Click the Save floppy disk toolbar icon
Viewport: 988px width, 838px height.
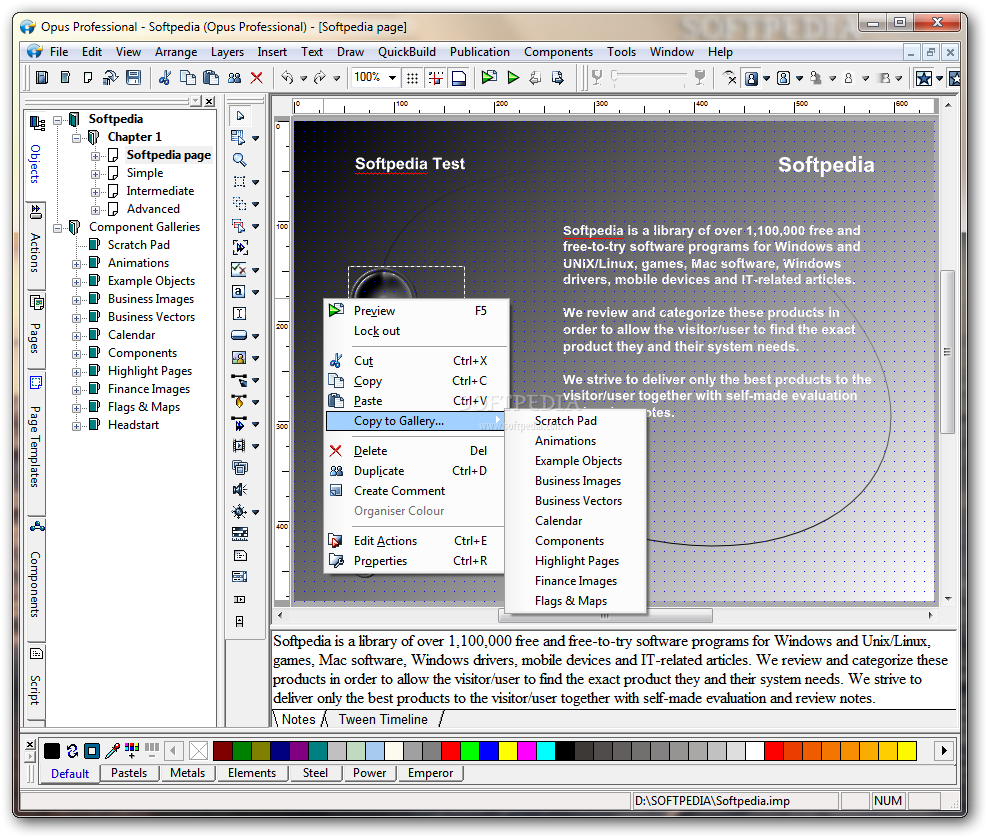pyautogui.click(x=133, y=77)
